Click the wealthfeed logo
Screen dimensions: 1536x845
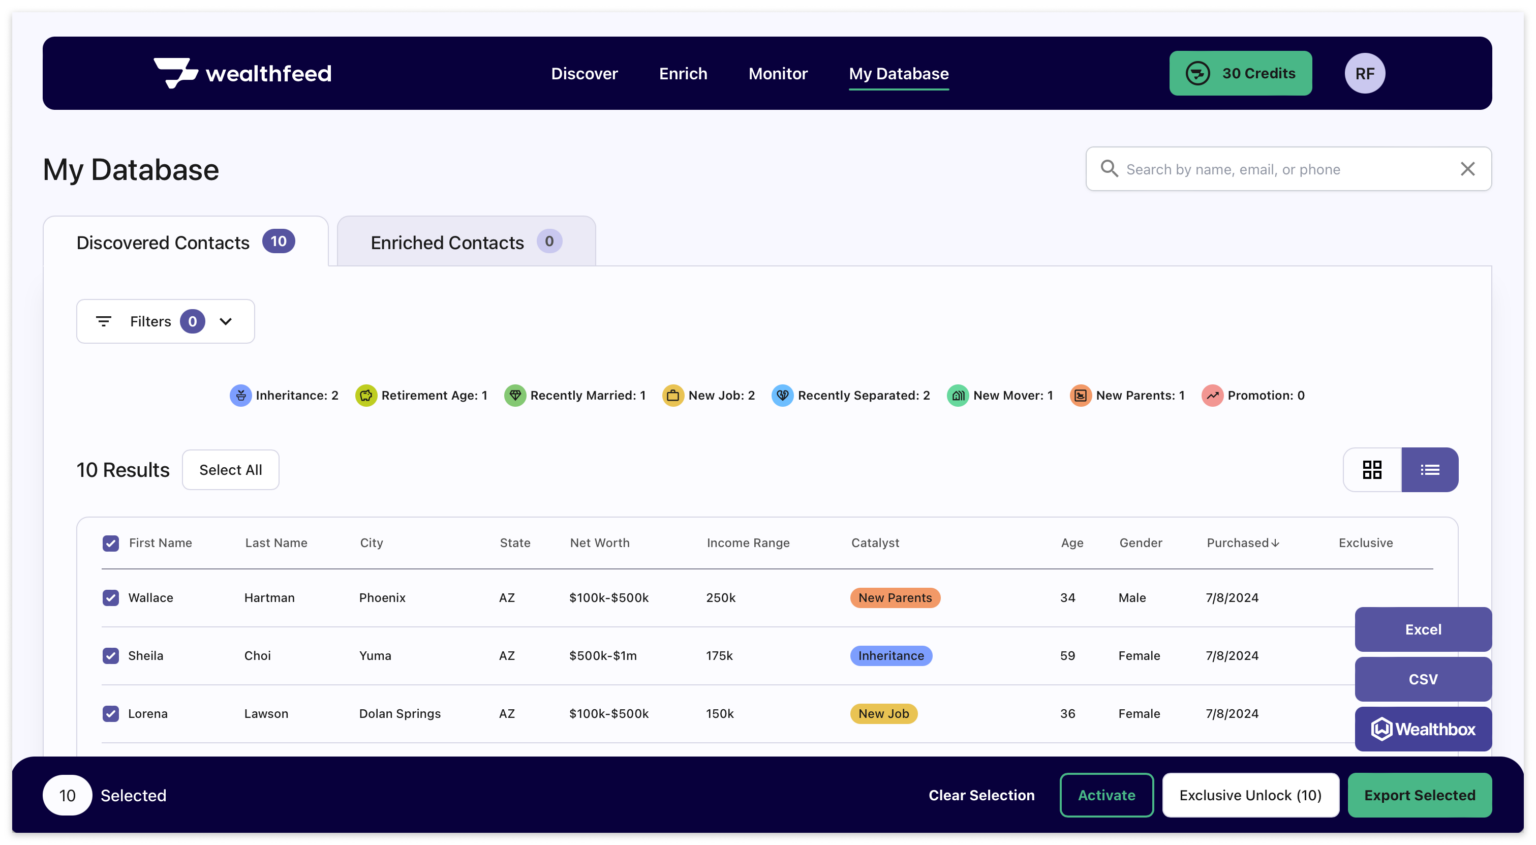tap(241, 72)
